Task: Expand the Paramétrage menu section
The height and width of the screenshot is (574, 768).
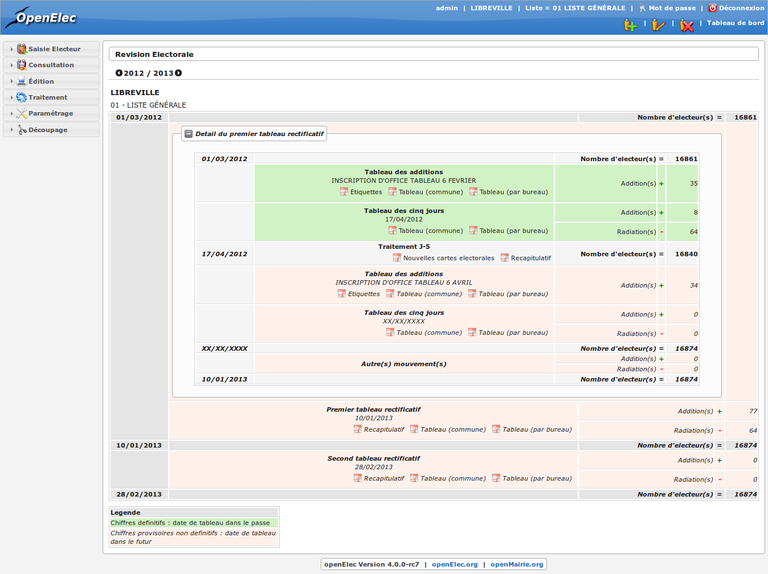Action: 50,113
